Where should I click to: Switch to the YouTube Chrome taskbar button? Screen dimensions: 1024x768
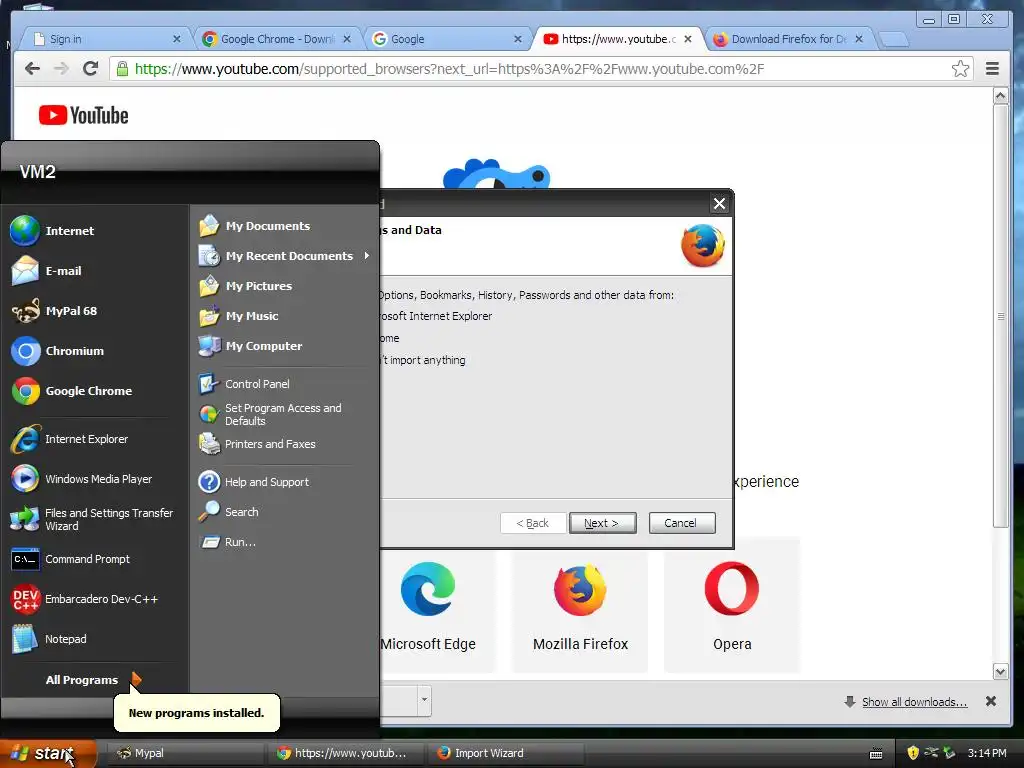click(345, 753)
